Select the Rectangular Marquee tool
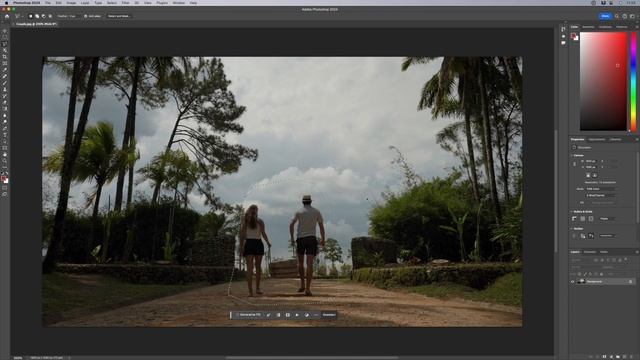Image resolution: width=640 pixels, height=360 pixels. (5, 37)
